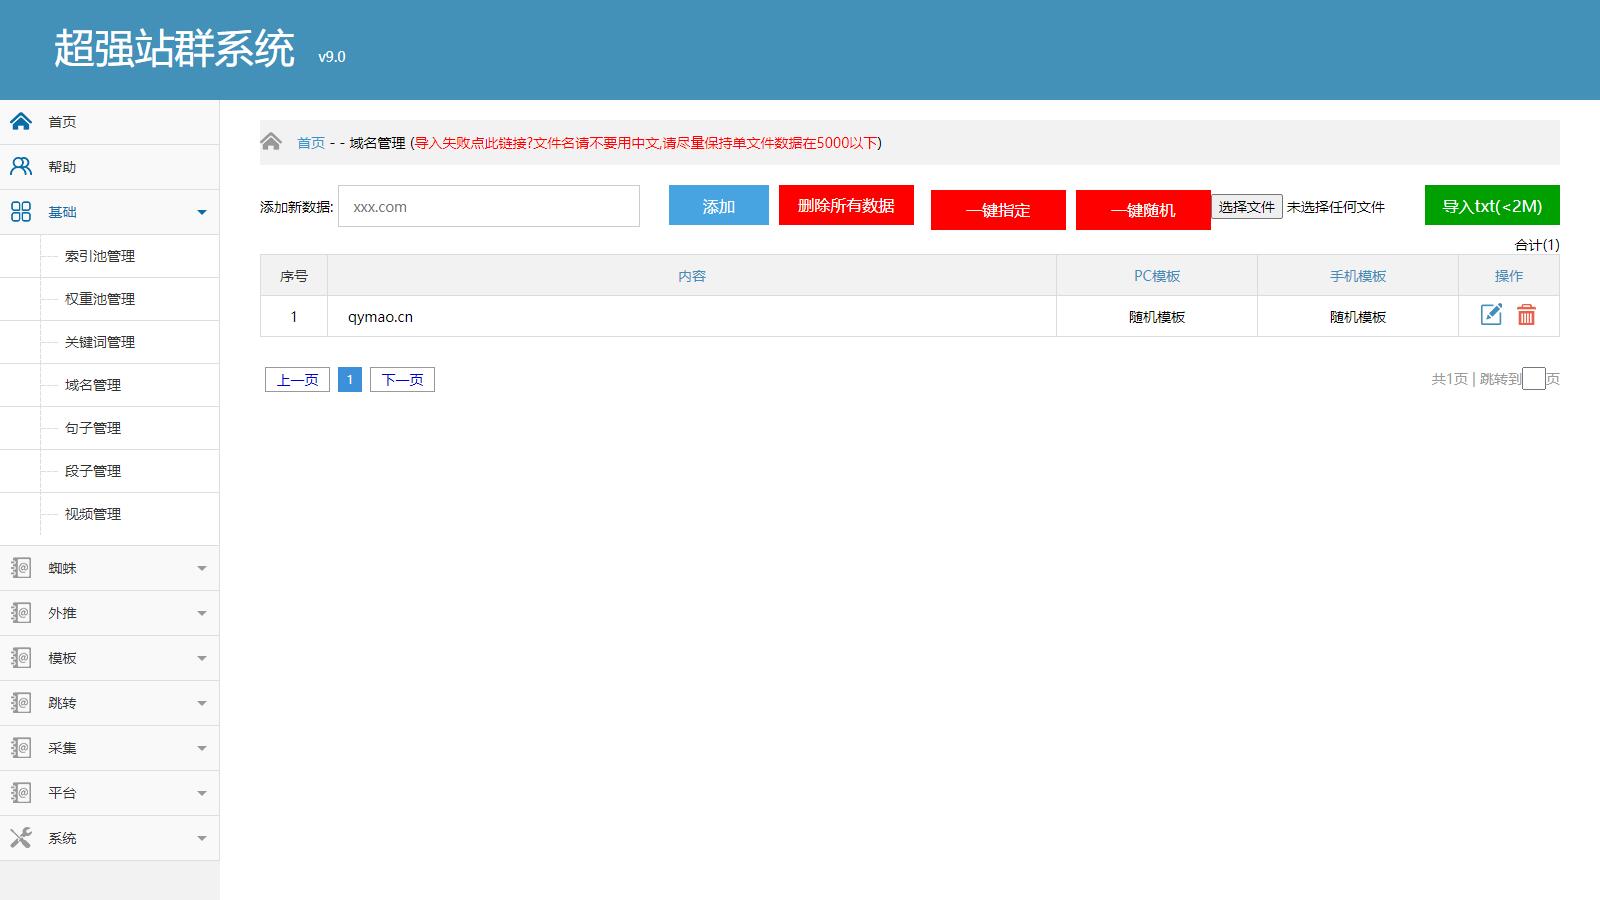
Task: Open 关键词管理 in the sidebar
Action: 100,342
